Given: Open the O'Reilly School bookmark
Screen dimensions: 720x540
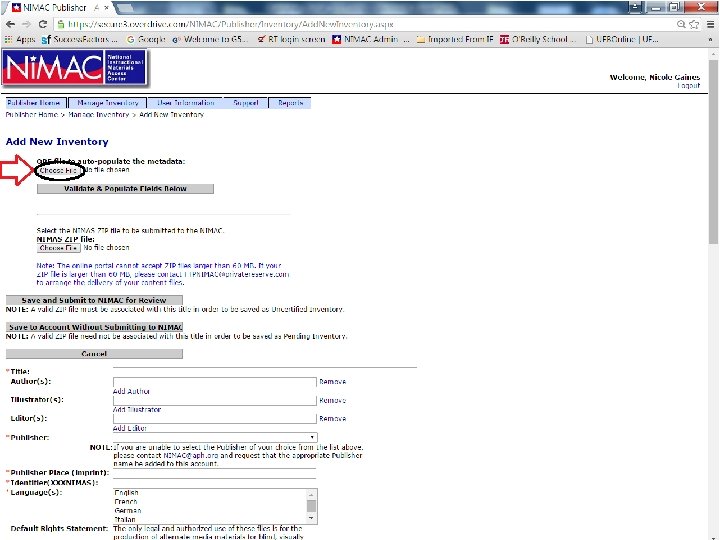Looking at the screenshot, I should (x=538, y=39).
